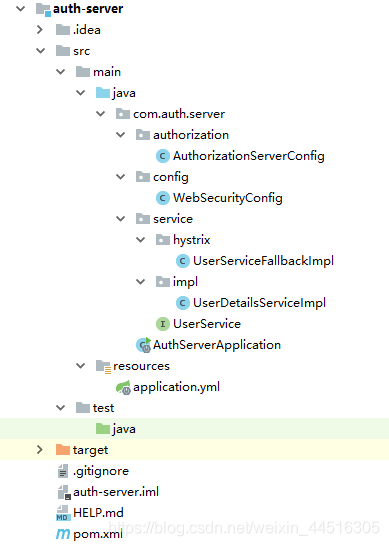The height and width of the screenshot is (546, 389).
Task: Click the src folder icon
Action: (x=63, y=51)
